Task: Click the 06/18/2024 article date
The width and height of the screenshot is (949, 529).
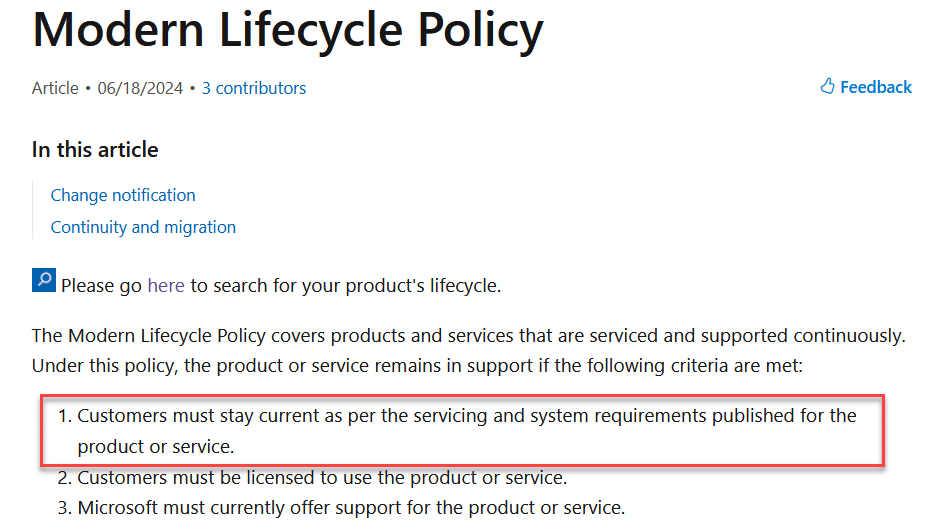Action: 140,88
